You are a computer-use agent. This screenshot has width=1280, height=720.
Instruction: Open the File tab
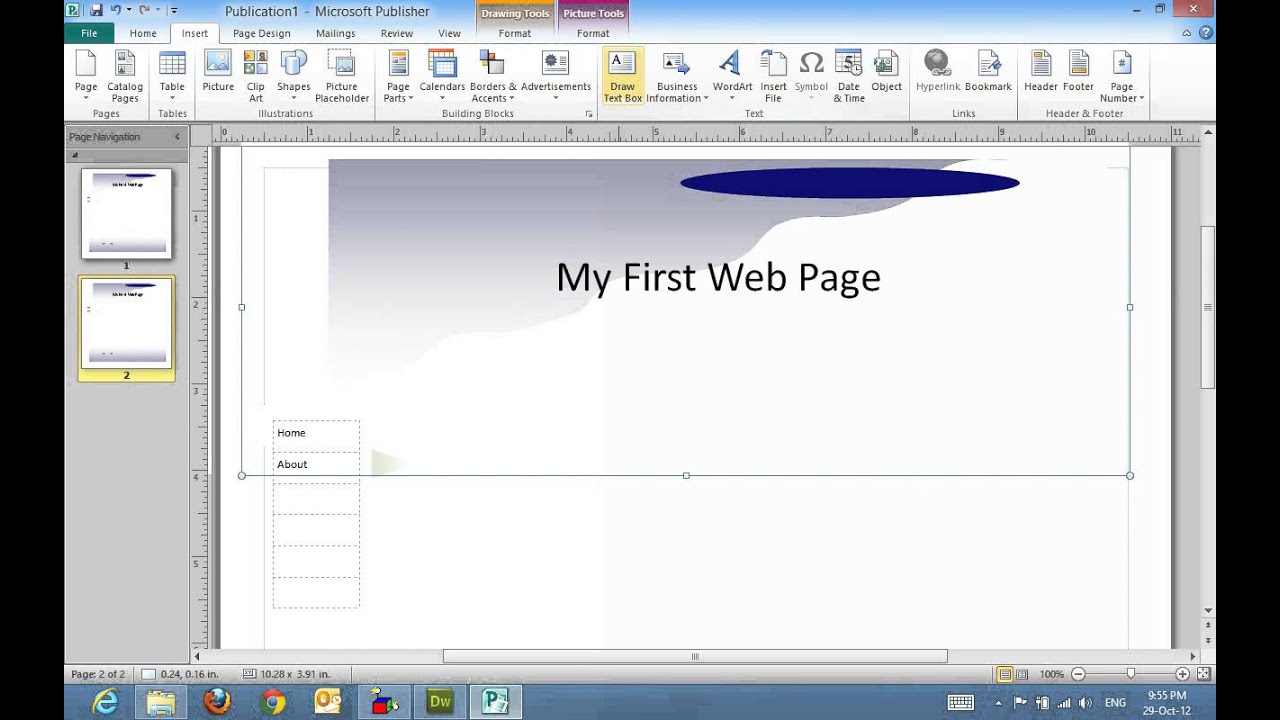[x=89, y=33]
